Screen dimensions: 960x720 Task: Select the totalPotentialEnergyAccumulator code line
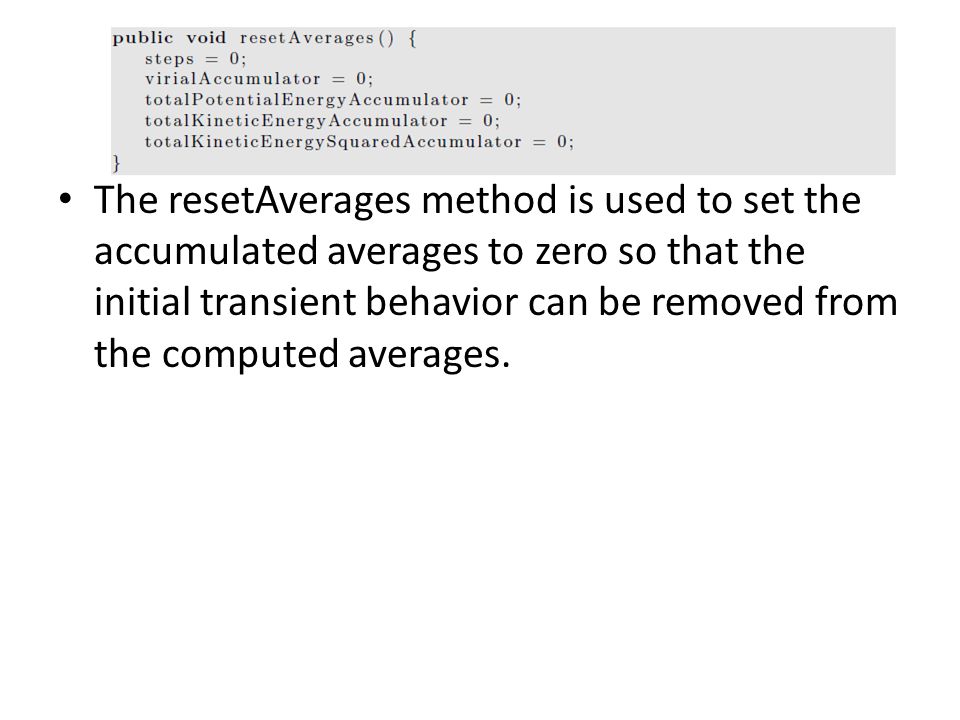[332, 100]
